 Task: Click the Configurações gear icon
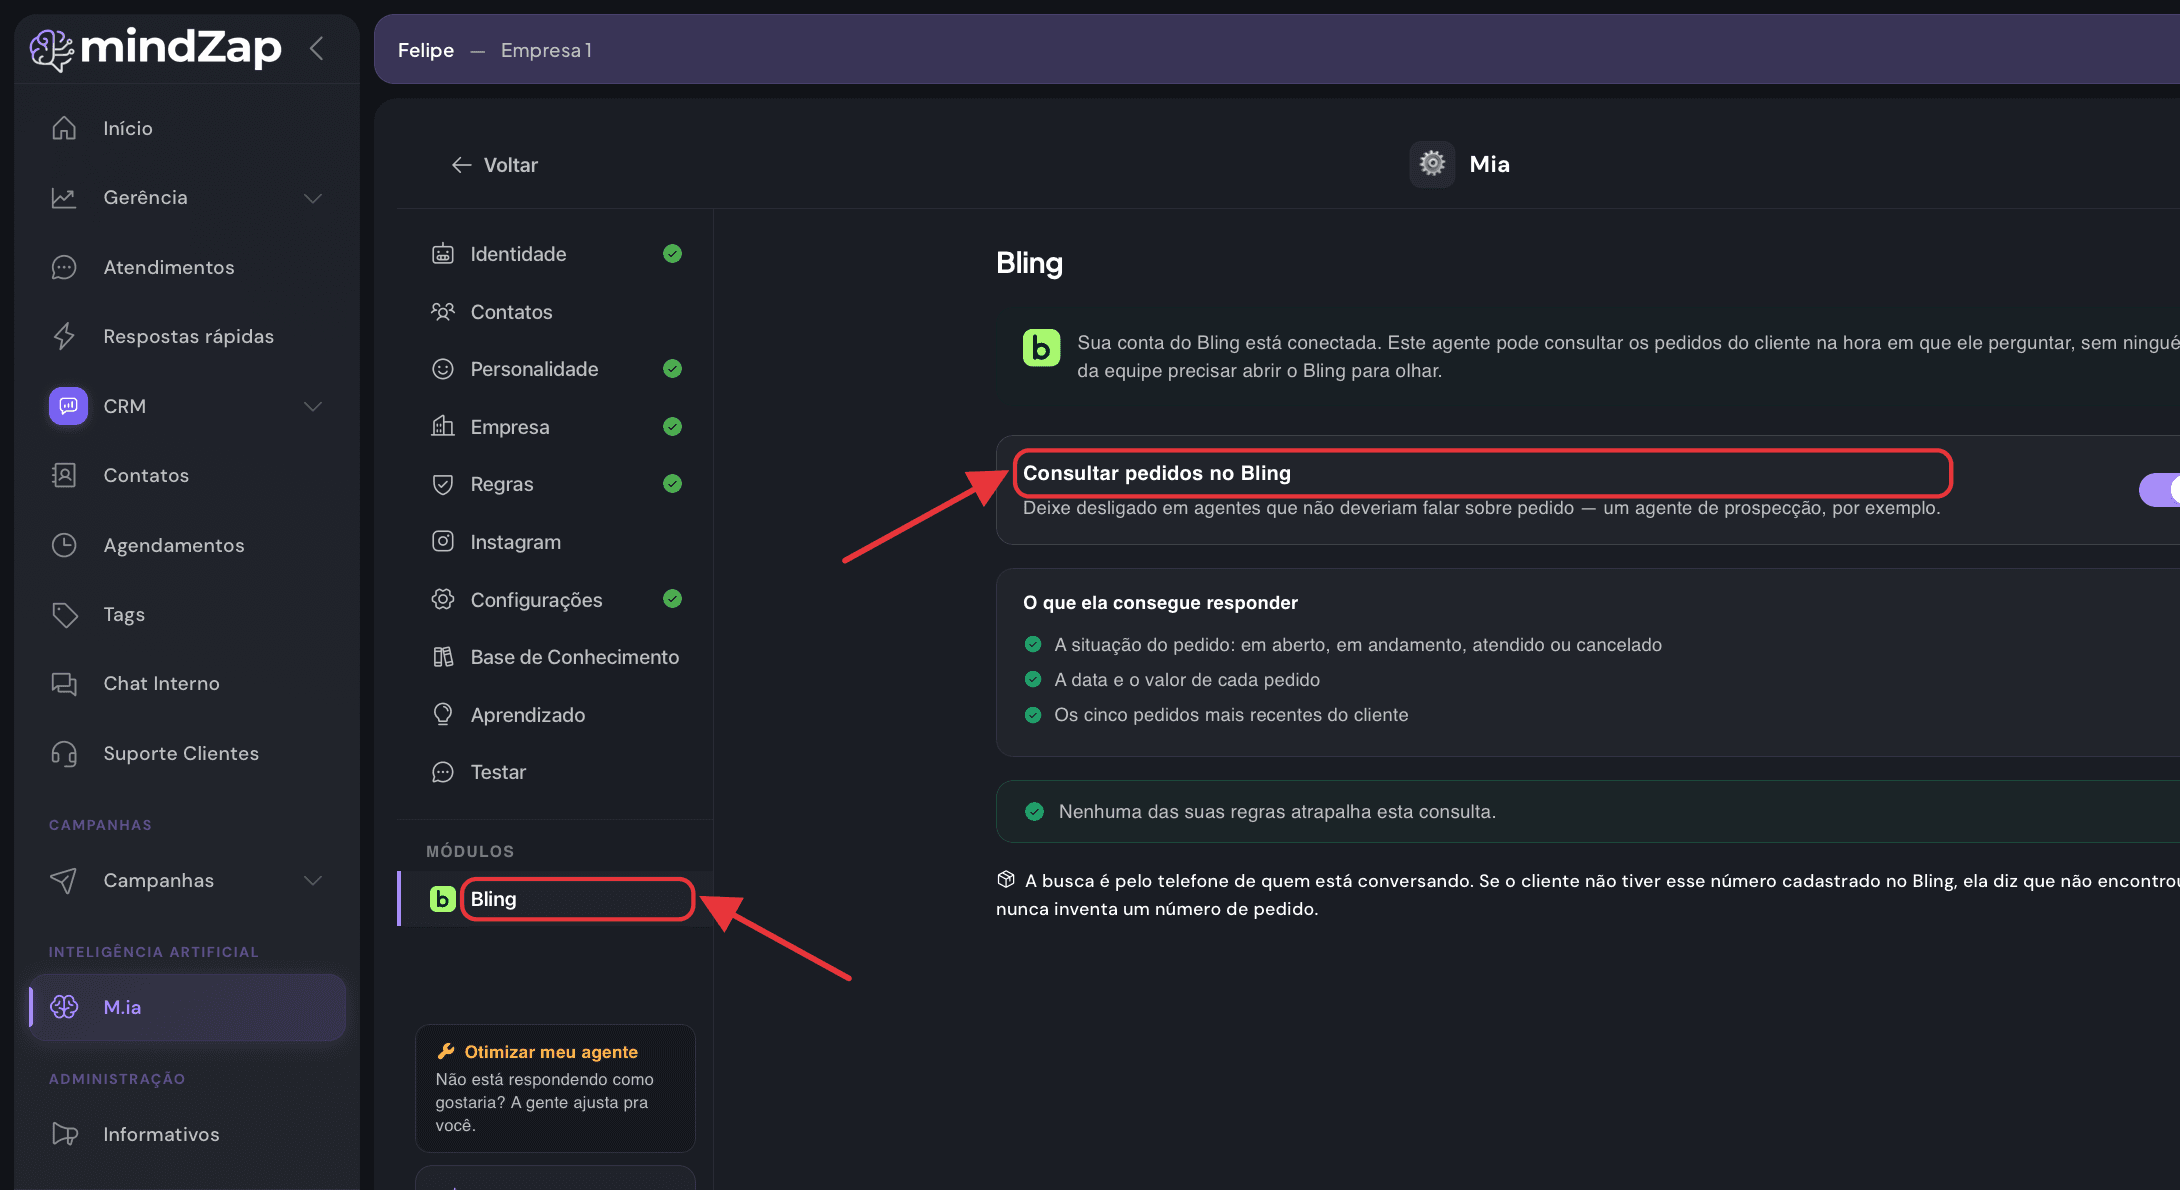[443, 600]
